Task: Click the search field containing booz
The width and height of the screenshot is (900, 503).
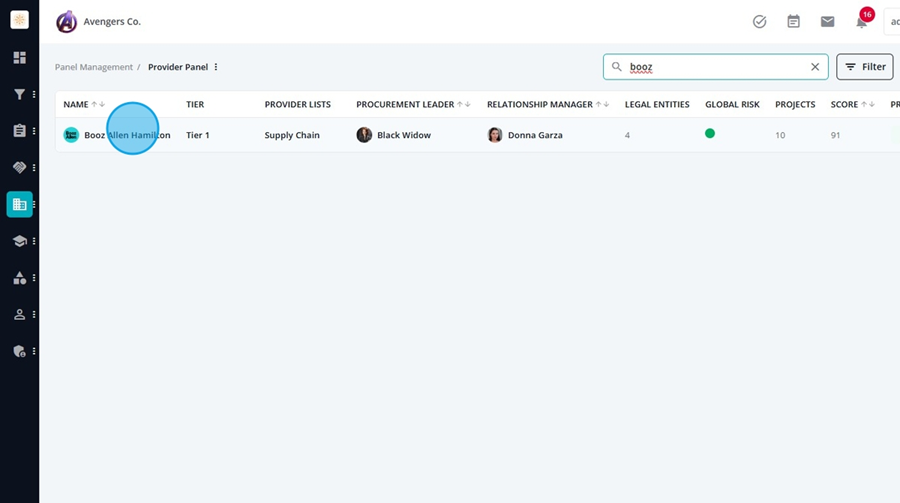Action: pos(715,67)
